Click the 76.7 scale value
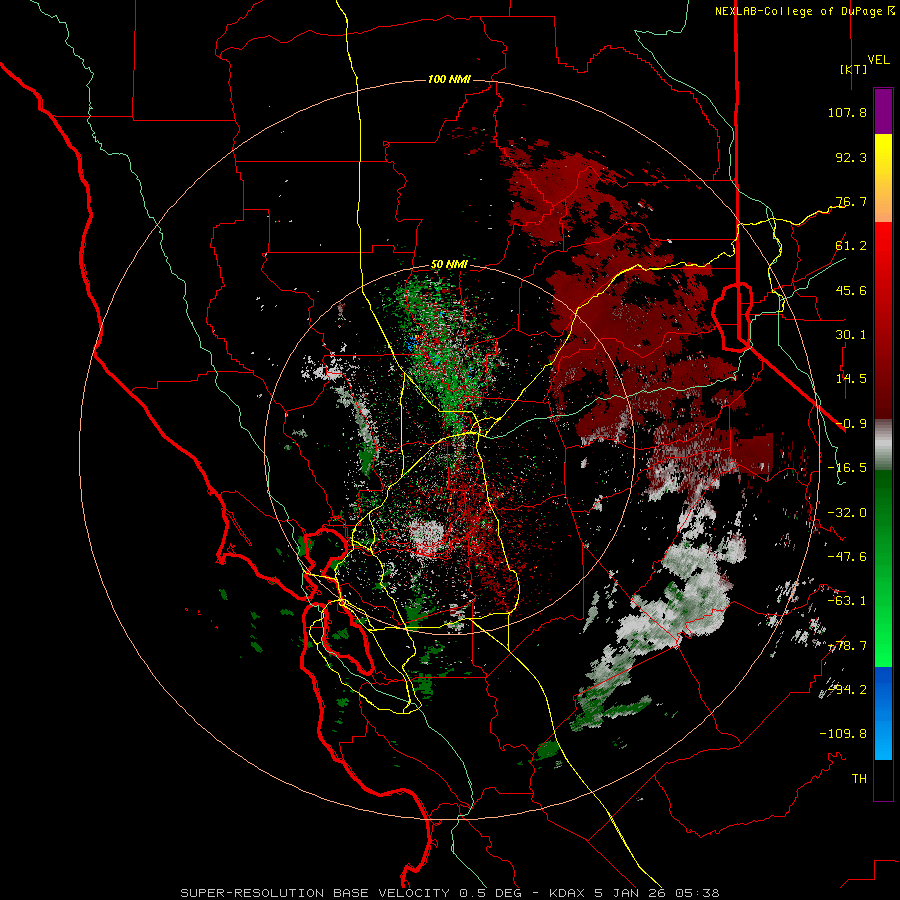The height and width of the screenshot is (900, 900). click(x=851, y=201)
